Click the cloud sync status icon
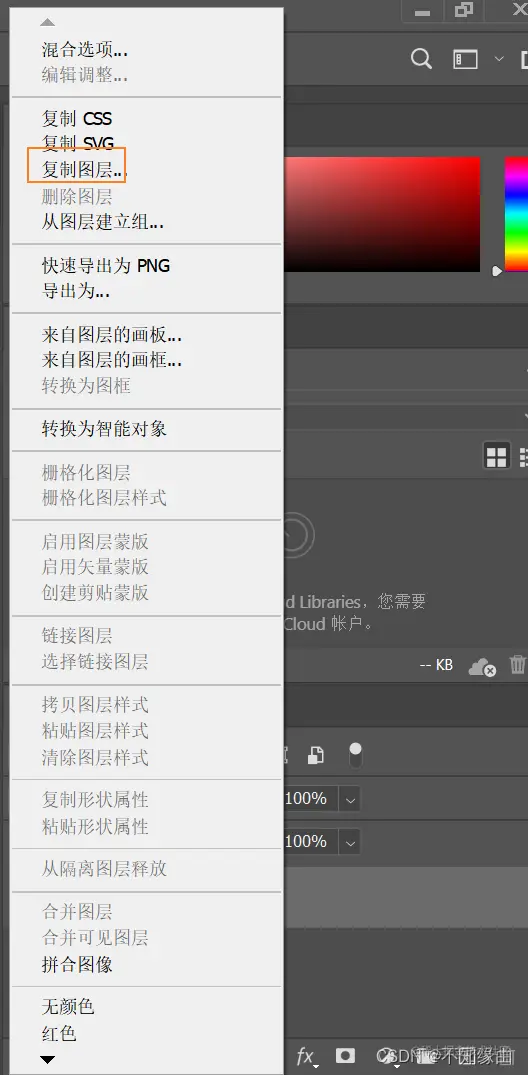 coord(482,666)
